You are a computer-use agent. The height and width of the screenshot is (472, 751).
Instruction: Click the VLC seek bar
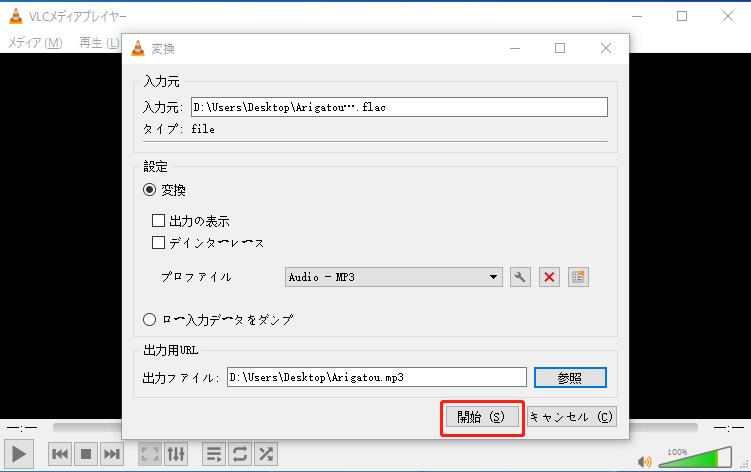(376, 427)
